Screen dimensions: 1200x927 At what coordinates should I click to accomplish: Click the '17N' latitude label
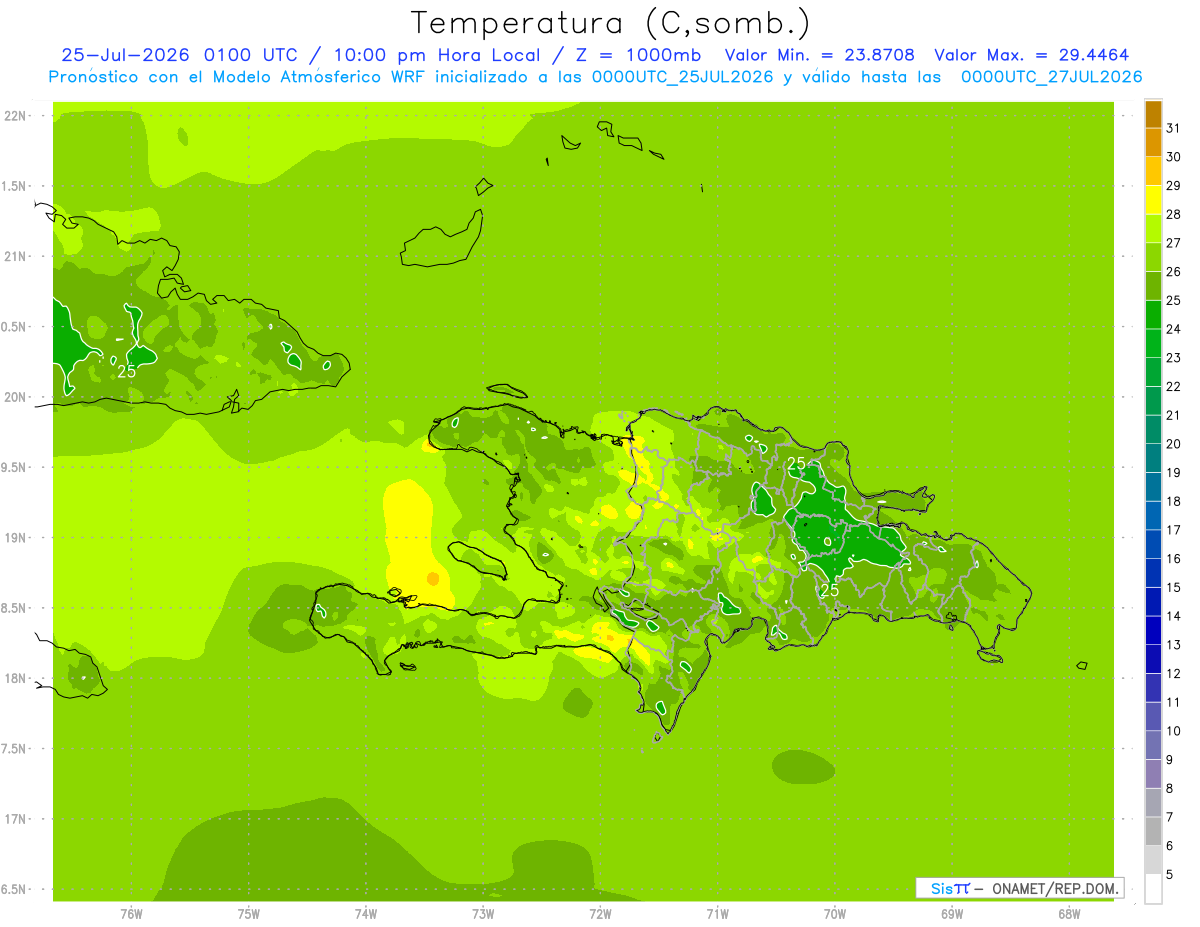tap(16, 819)
